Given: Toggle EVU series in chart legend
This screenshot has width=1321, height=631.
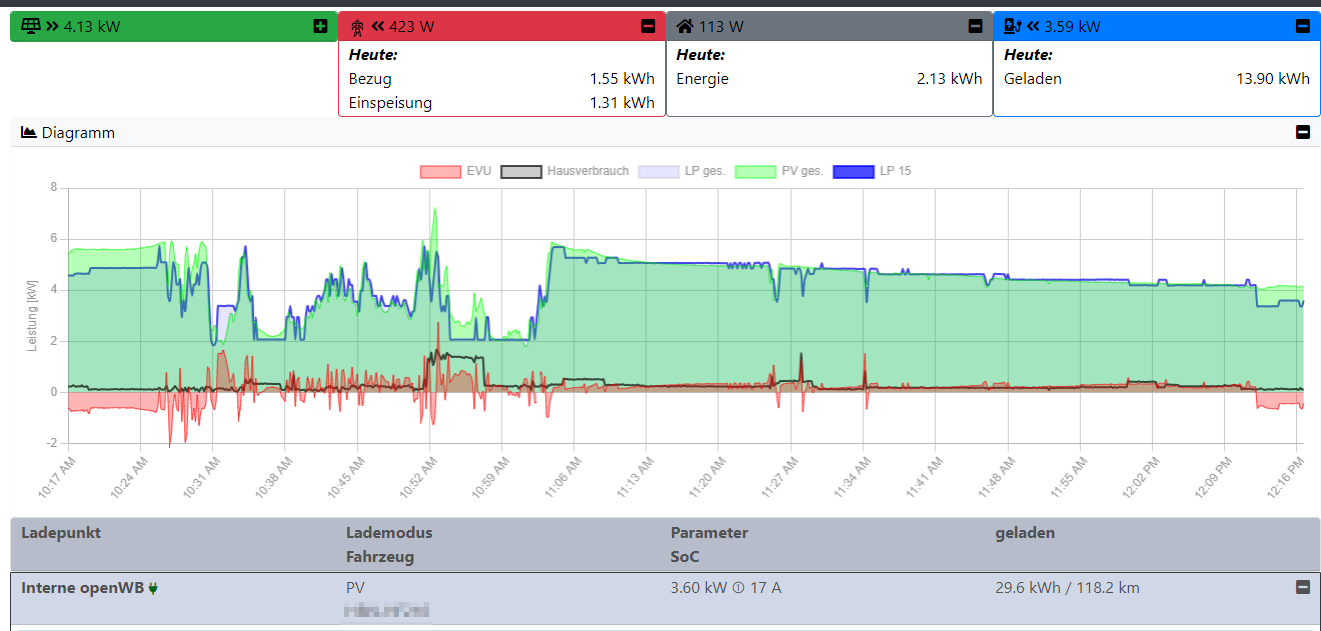Looking at the screenshot, I should pos(455,171).
